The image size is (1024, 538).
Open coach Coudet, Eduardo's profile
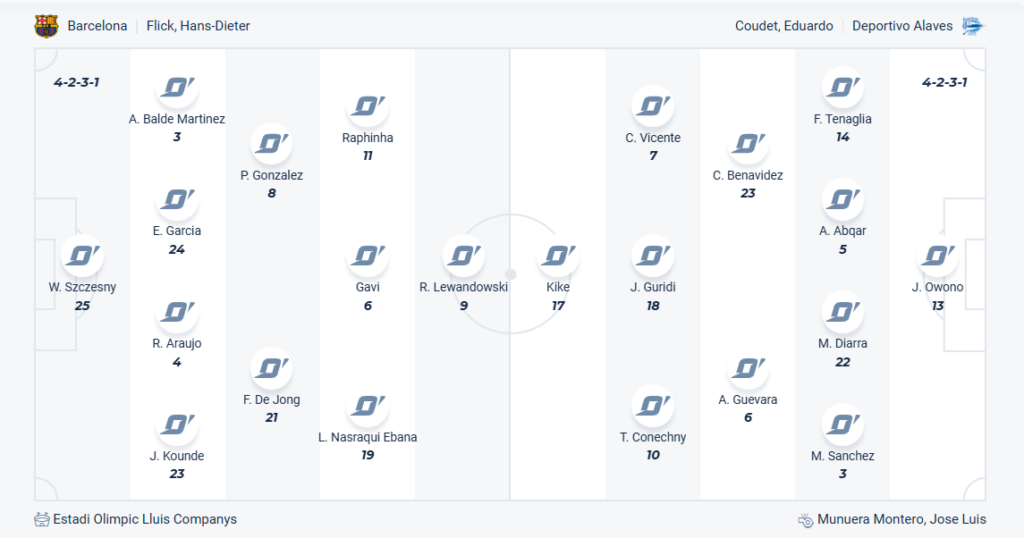tap(783, 26)
